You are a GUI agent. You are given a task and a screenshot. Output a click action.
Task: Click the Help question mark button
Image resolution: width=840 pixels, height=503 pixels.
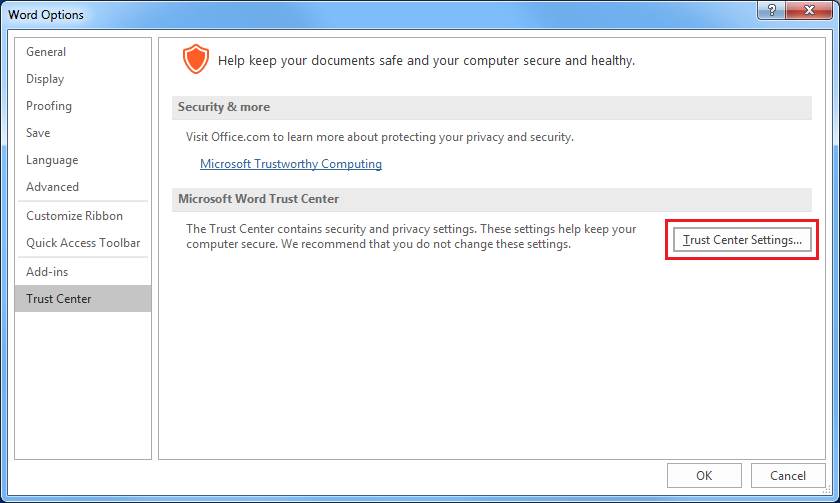click(771, 10)
